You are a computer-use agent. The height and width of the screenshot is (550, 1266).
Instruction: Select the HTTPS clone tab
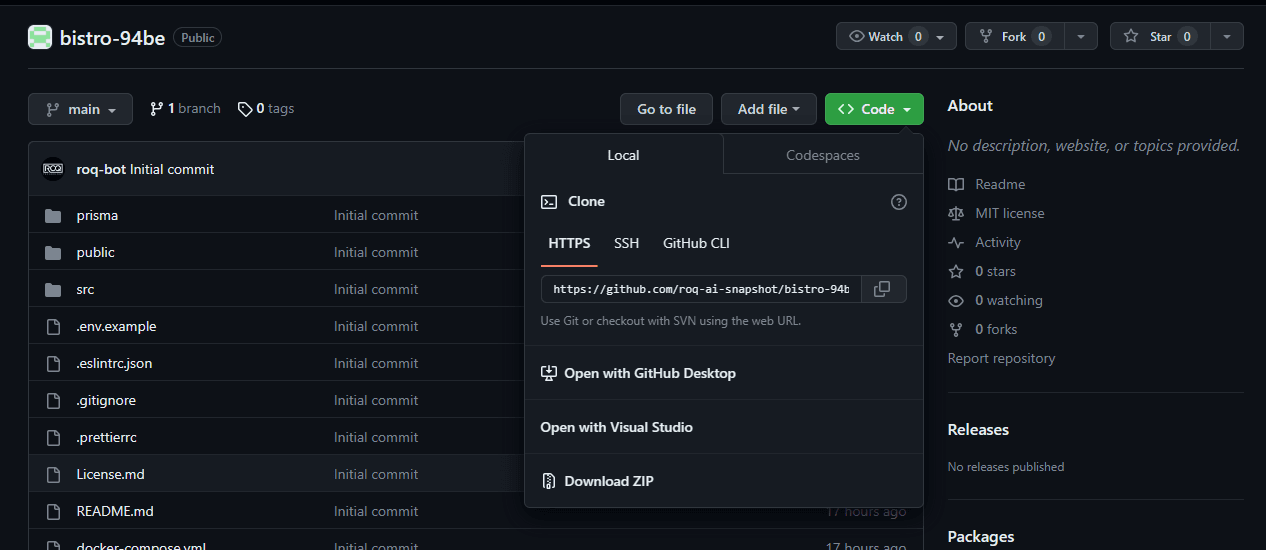569,243
